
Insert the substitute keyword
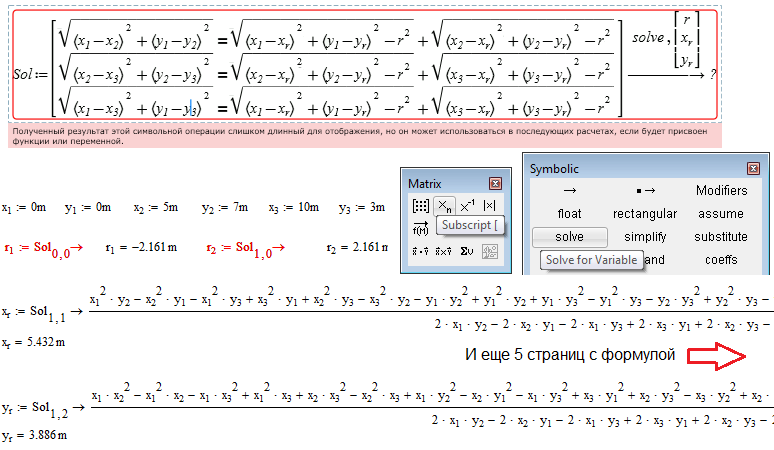pyautogui.click(x=721, y=237)
